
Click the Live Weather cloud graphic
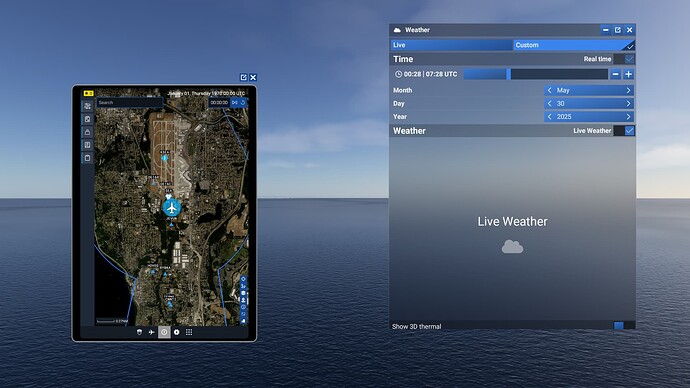[512, 247]
